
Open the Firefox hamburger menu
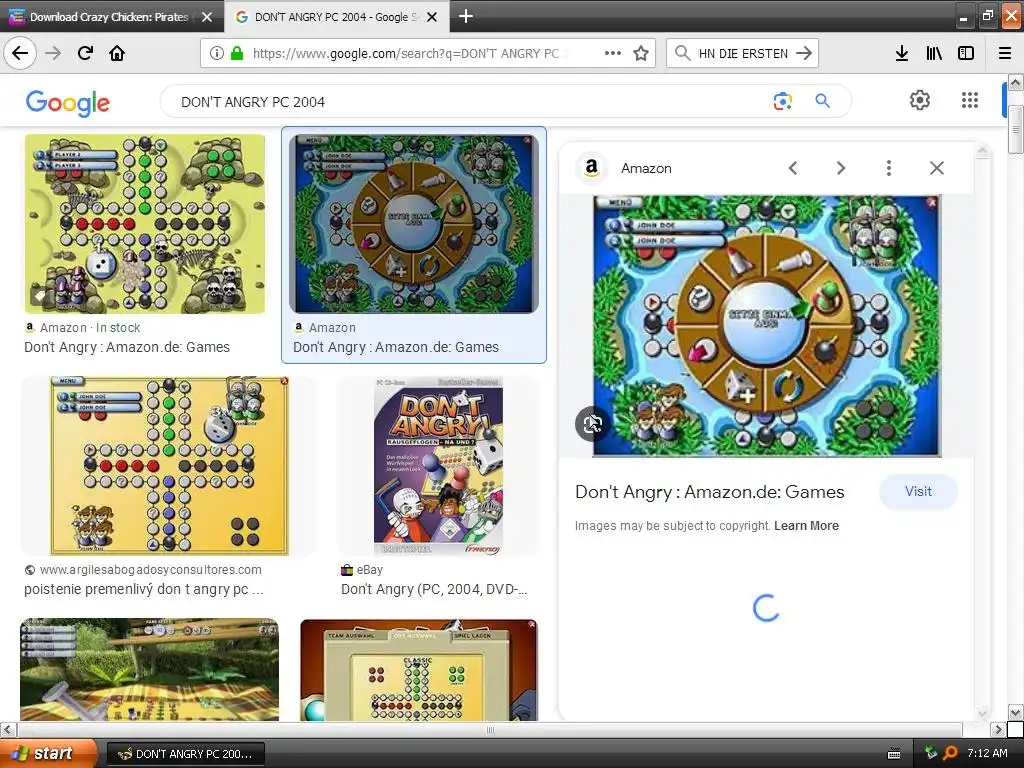click(x=1005, y=53)
